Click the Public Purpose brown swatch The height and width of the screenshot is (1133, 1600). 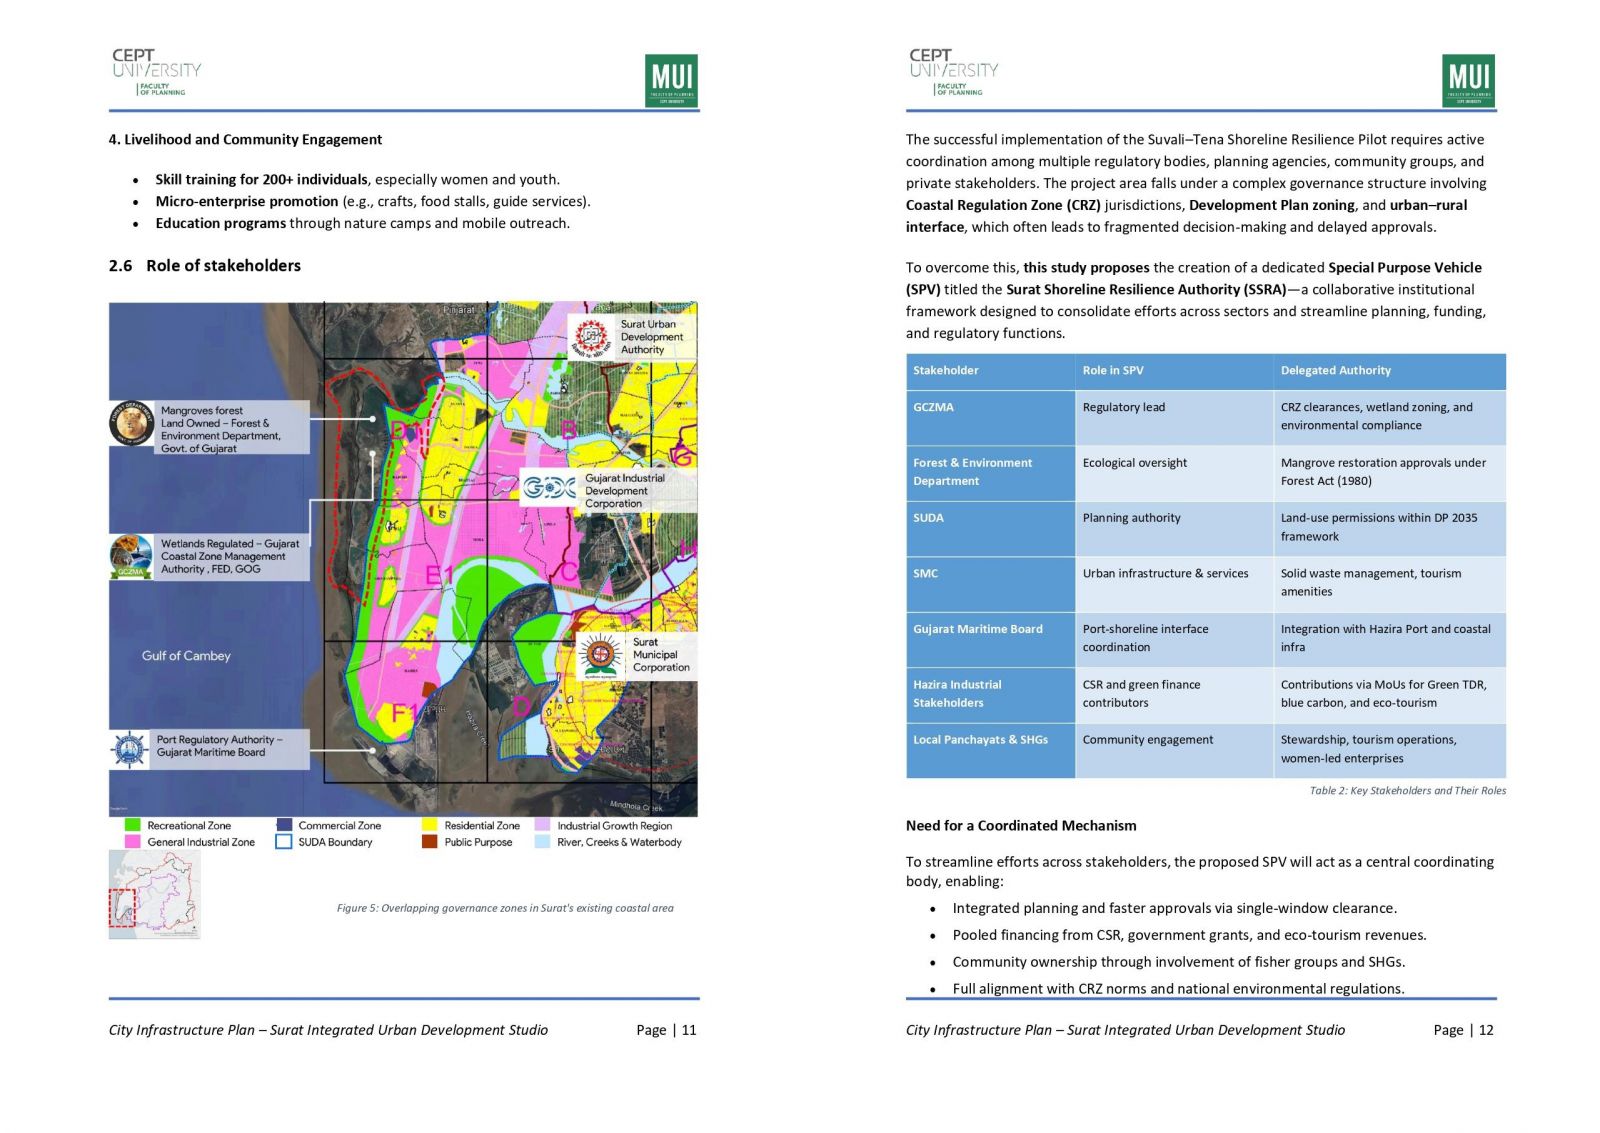point(430,842)
